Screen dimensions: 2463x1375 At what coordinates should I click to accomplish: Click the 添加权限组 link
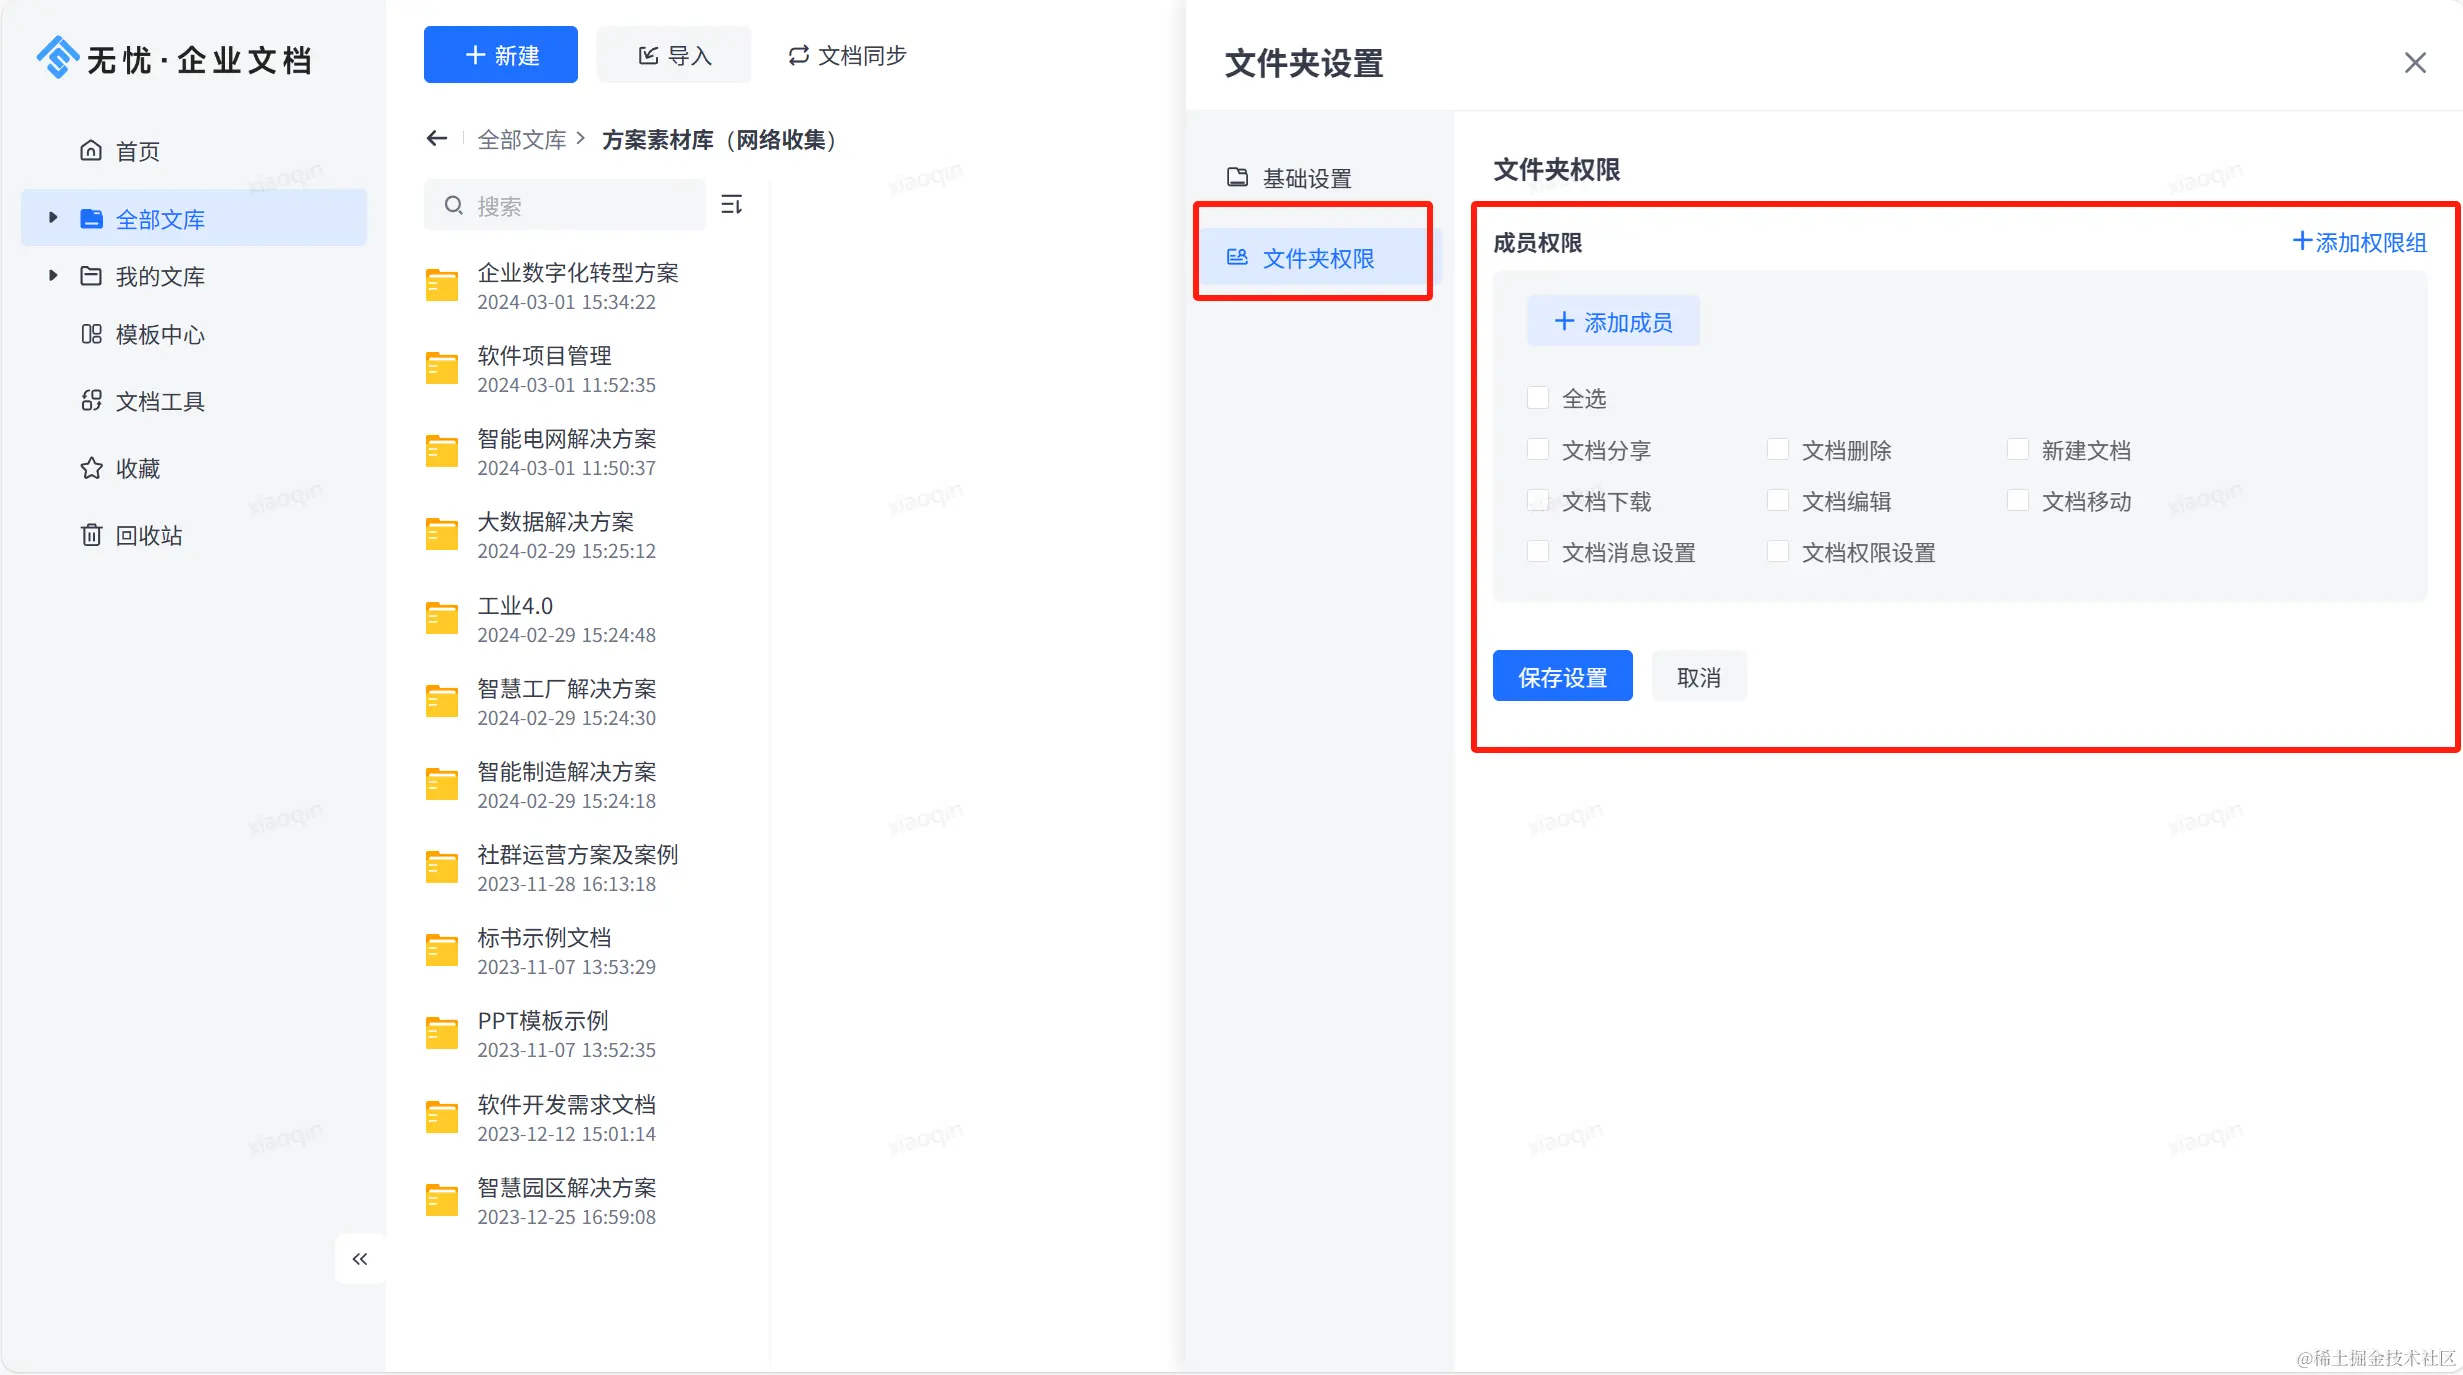pos(2359,242)
